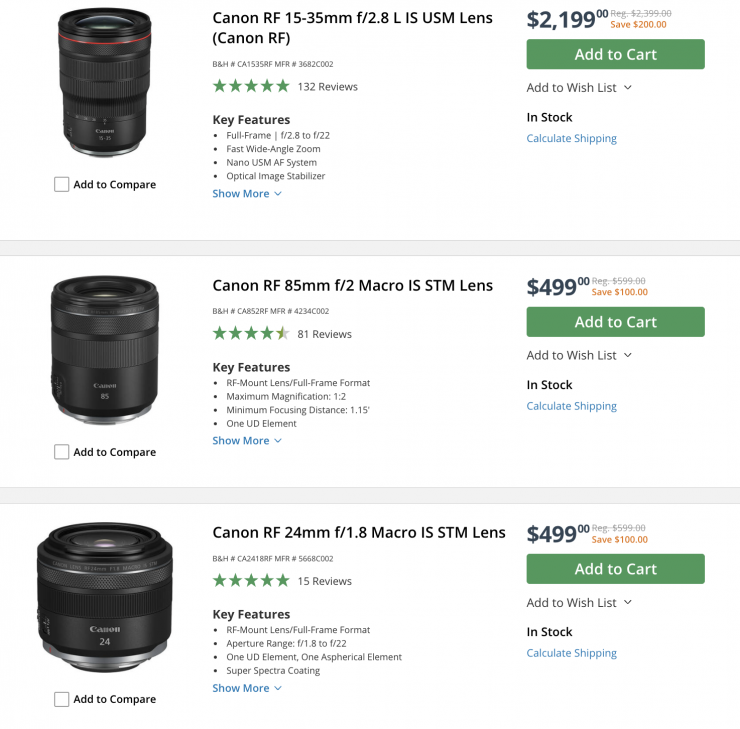Open Add to Wish List dropdown for 15-35mm
Viewport: 740px width, 729px height.
click(579, 88)
